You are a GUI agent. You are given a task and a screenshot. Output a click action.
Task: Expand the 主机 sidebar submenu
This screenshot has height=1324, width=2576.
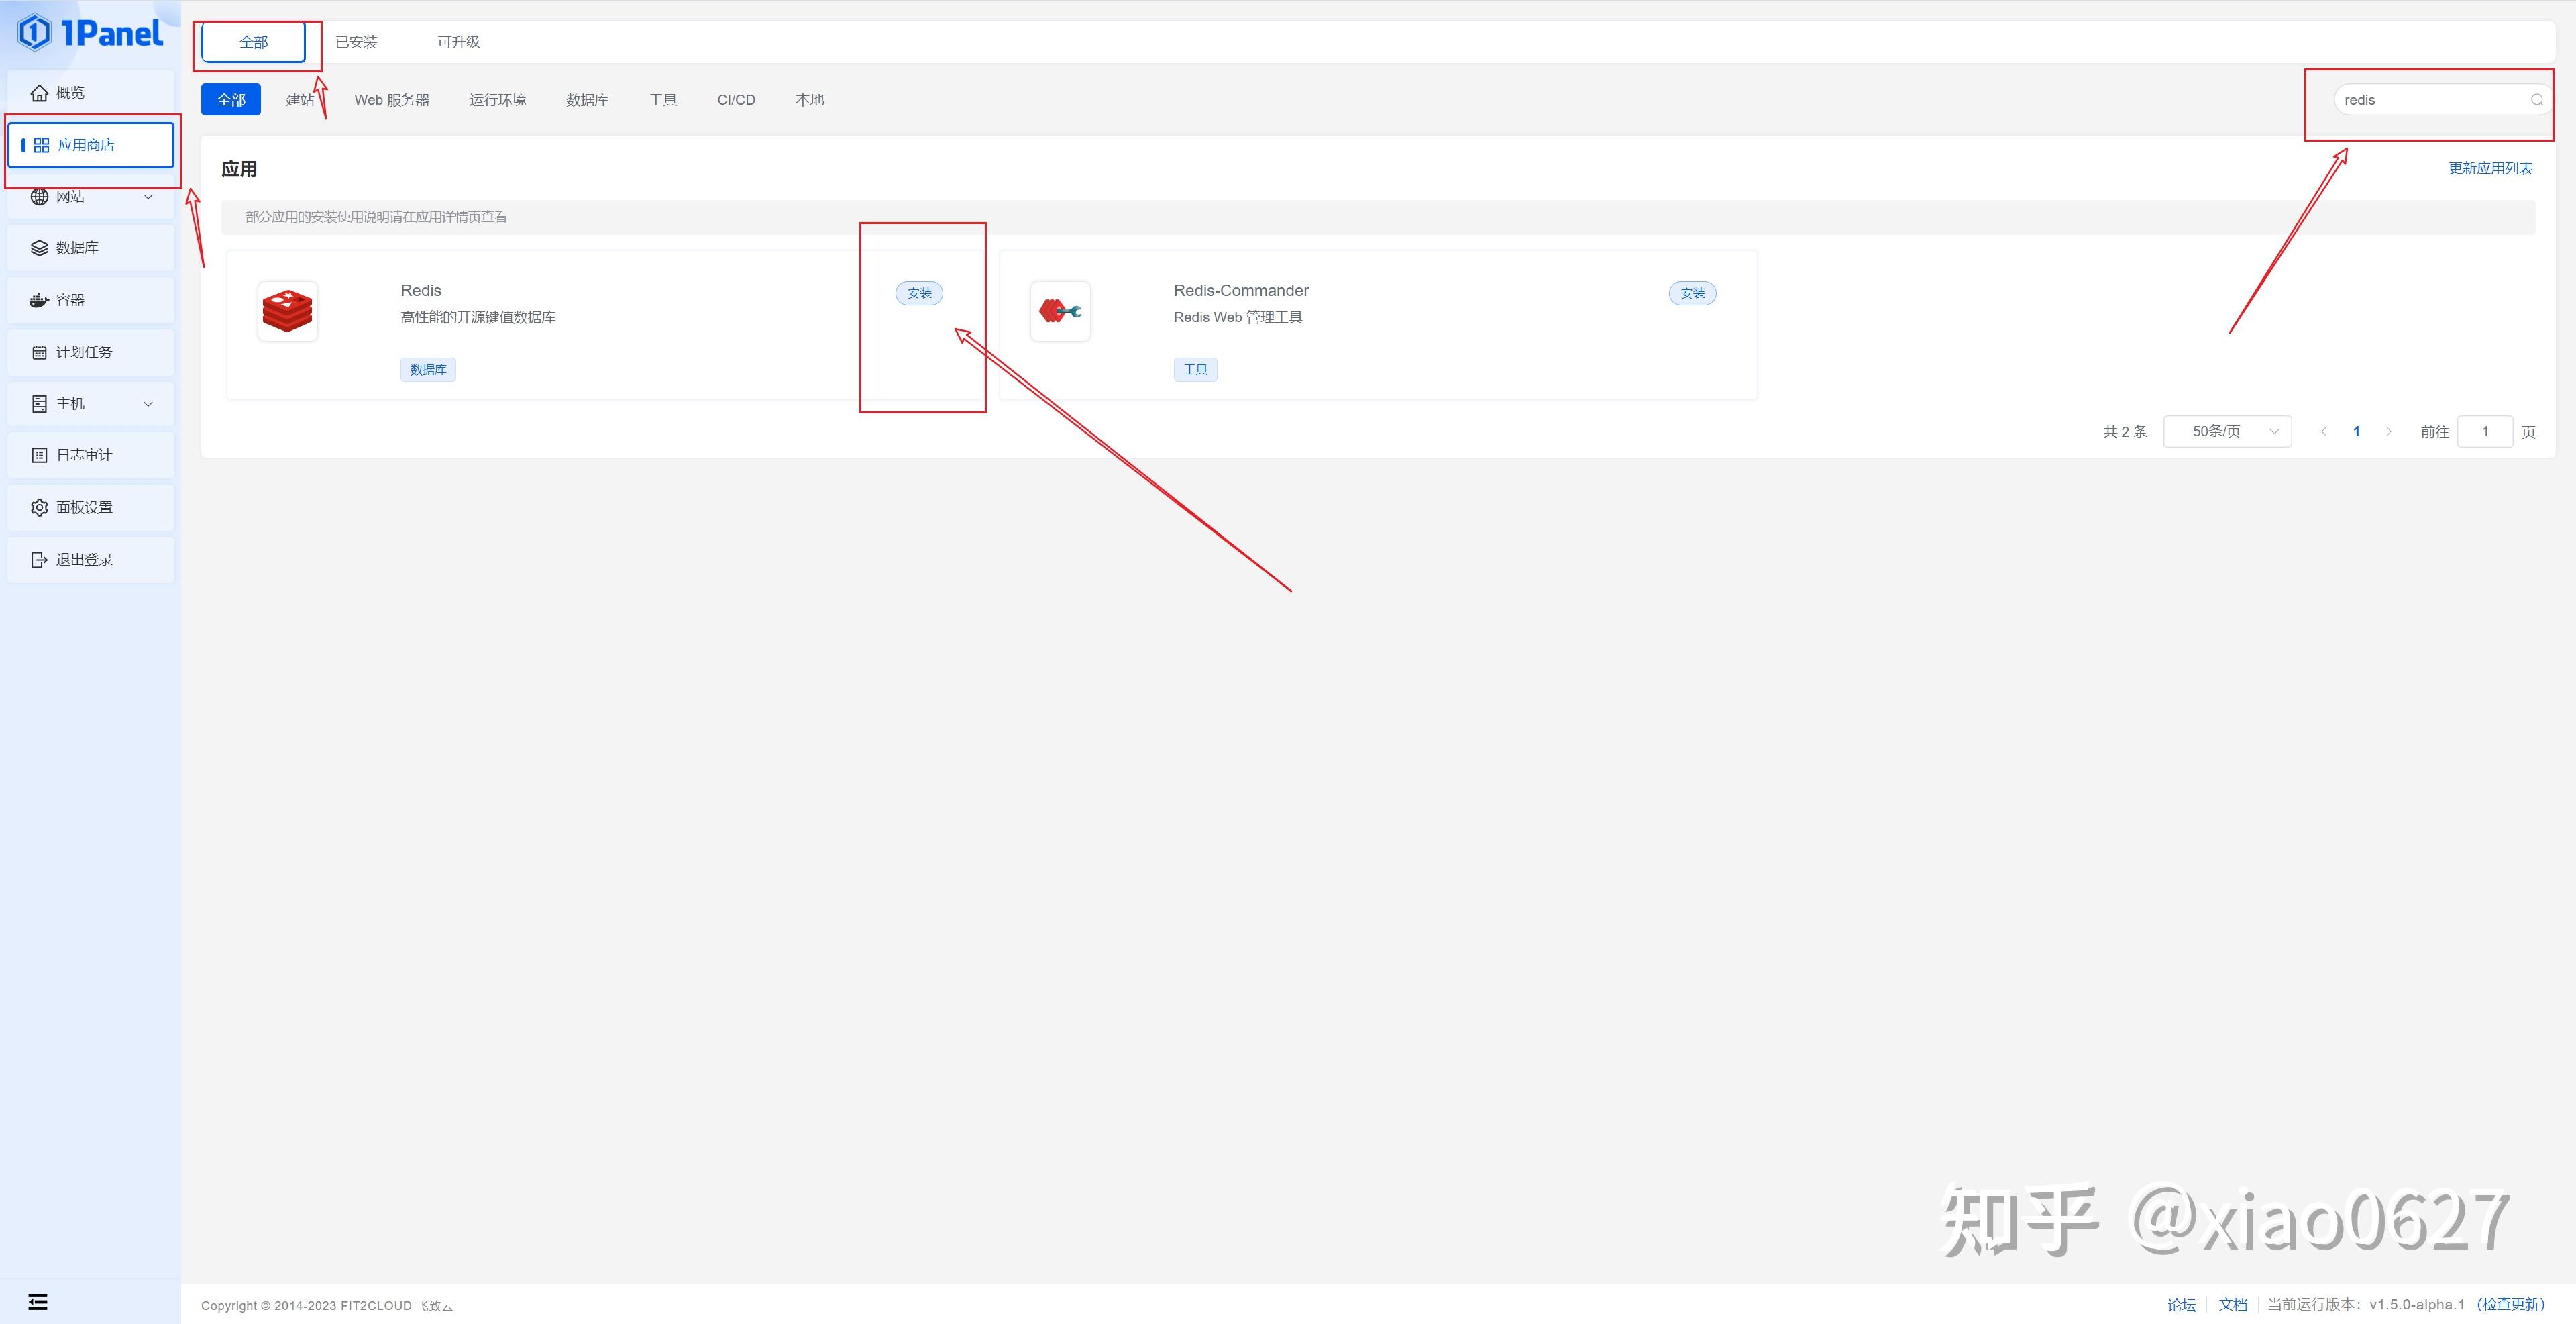pyautogui.click(x=90, y=404)
